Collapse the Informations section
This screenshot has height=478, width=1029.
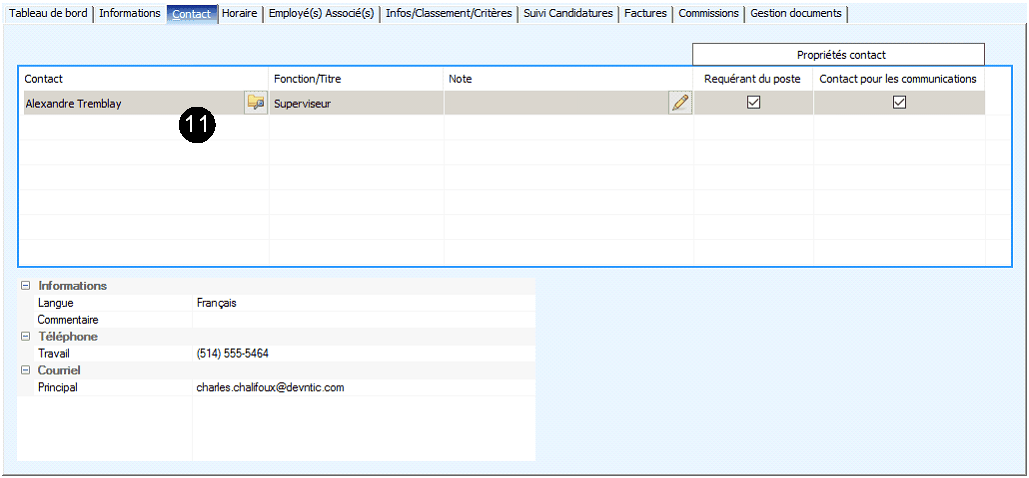[26, 286]
